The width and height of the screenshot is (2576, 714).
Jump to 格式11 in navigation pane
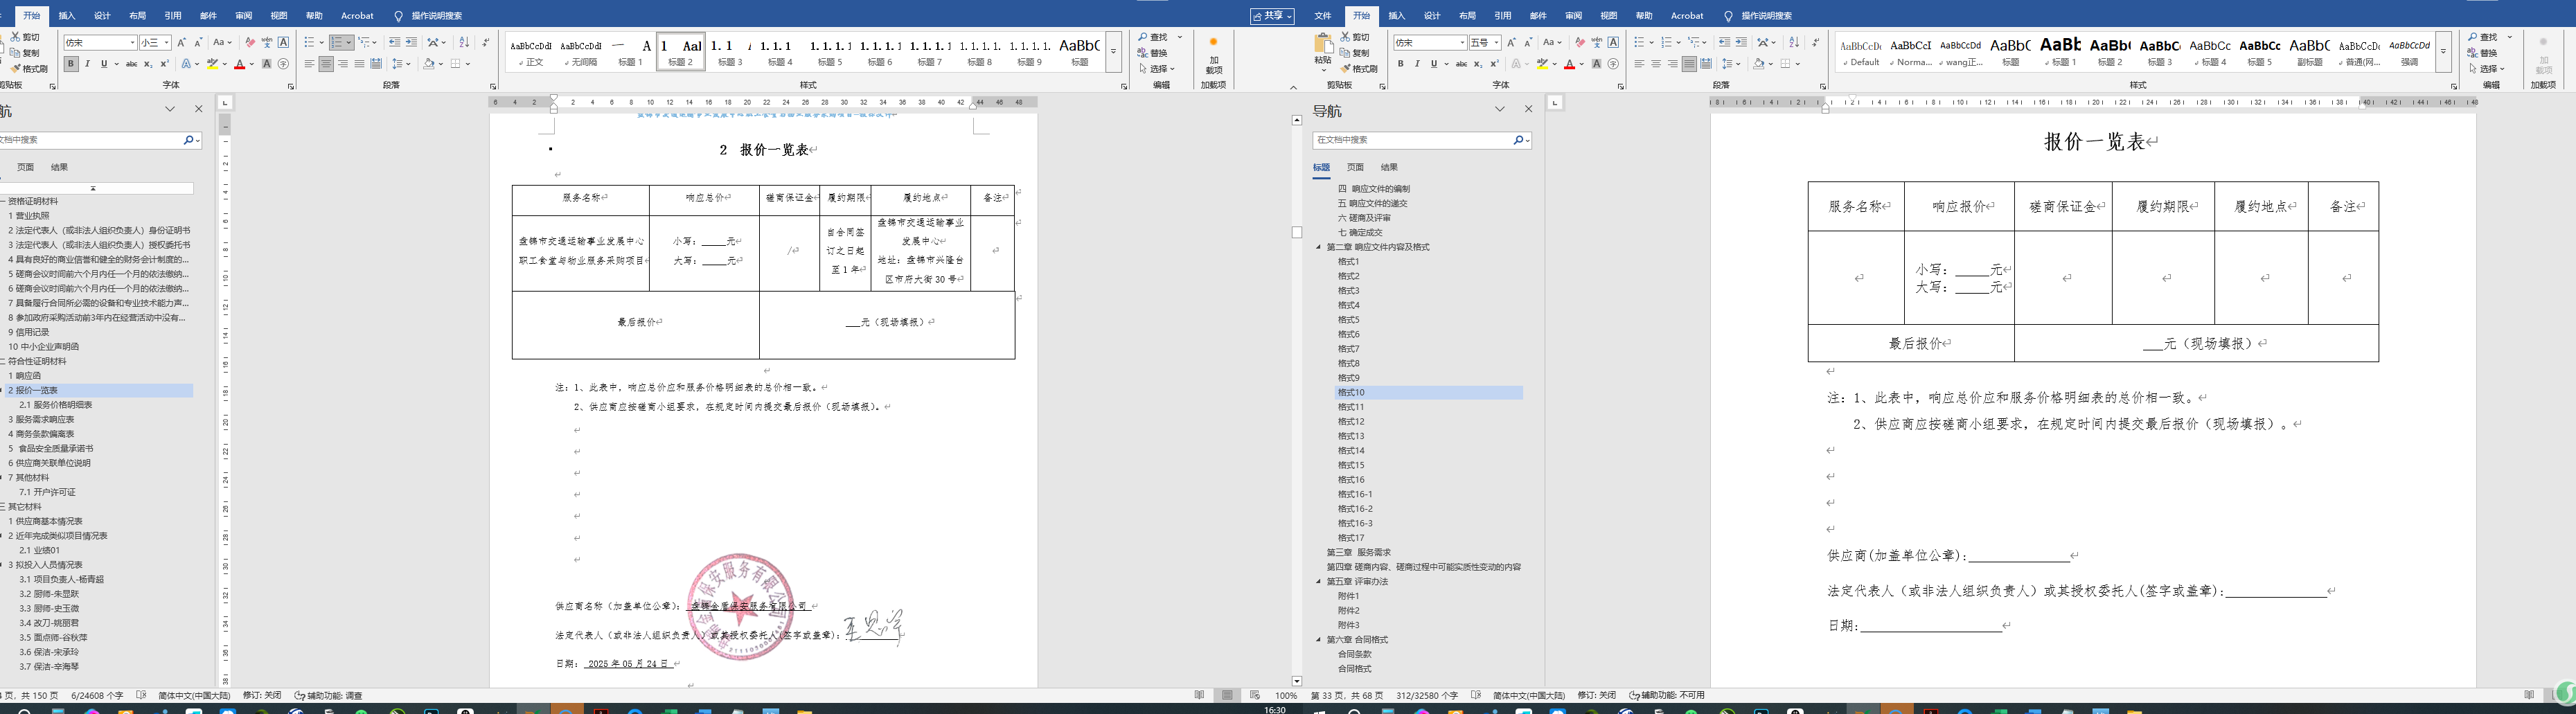point(1350,407)
